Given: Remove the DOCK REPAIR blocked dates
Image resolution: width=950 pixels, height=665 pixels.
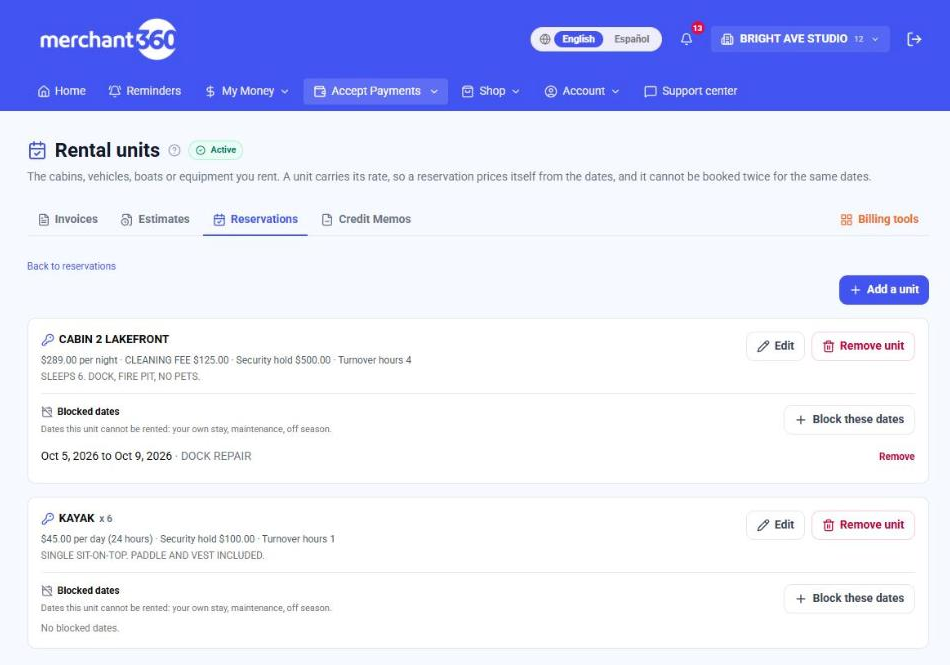Looking at the screenshot, I should point(896,457).
